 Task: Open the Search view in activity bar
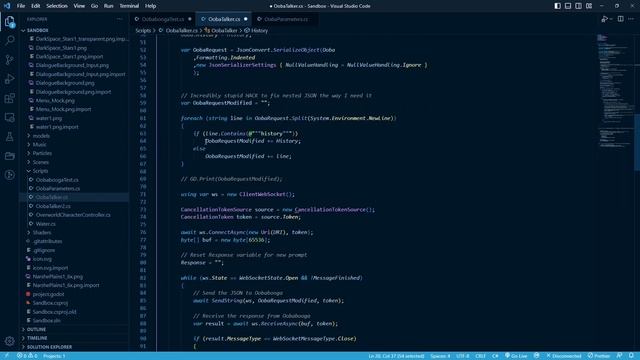(x=10, y=40)
